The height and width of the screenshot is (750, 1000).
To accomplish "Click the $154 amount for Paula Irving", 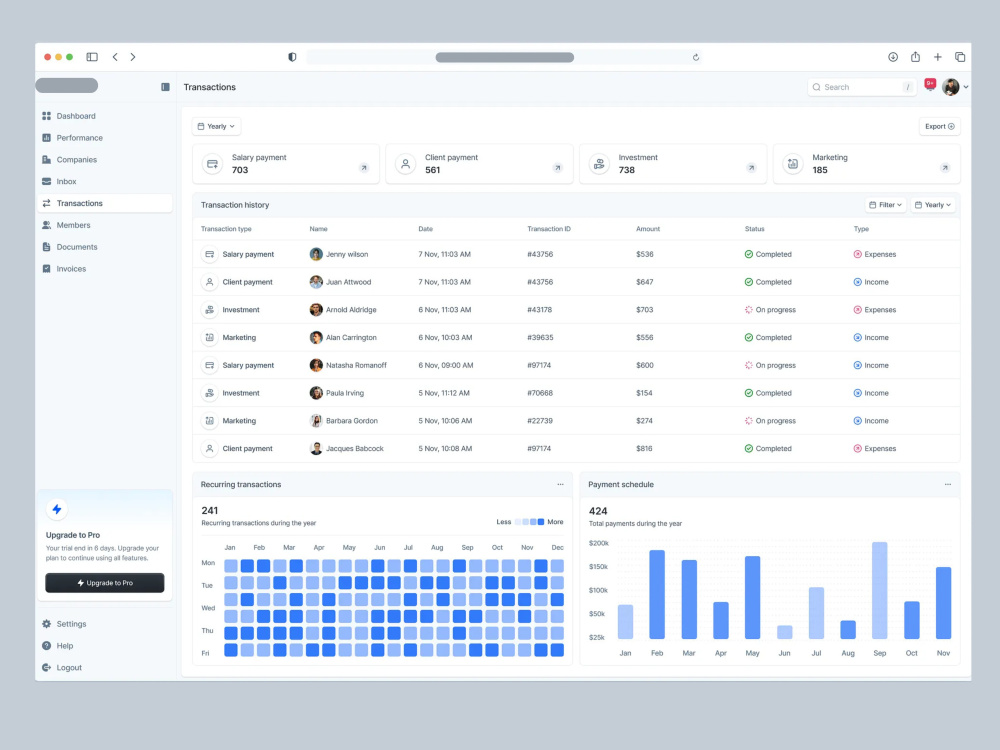I will [644, 393].
